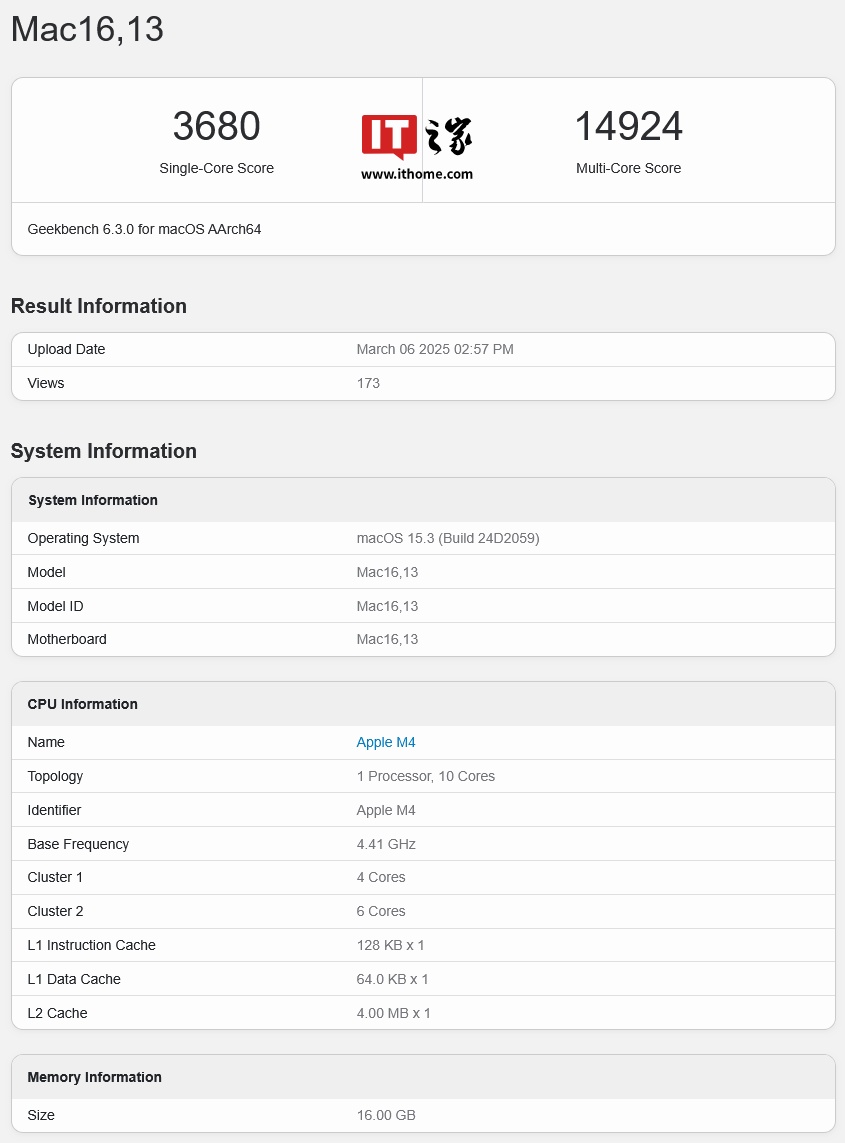Select L1 Instruction Cache 128 KB x 1

[390, 945]
